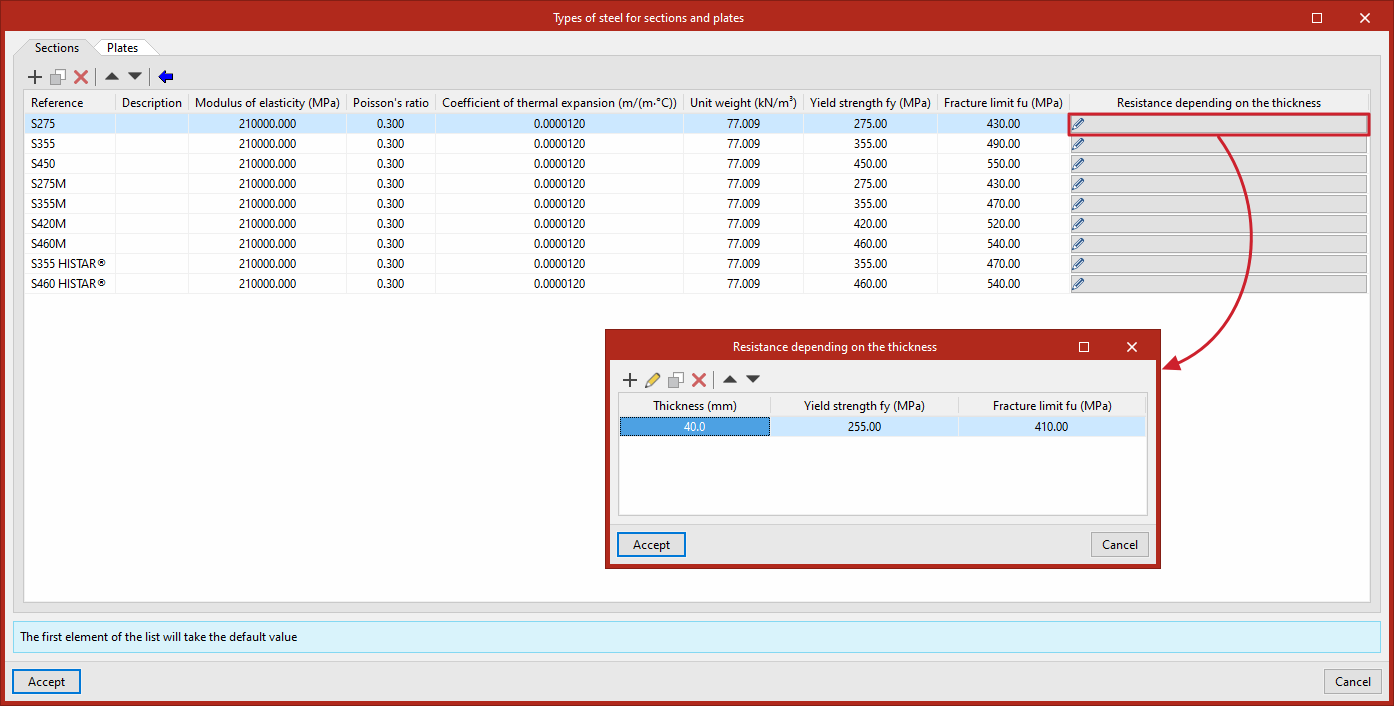Viewport: 1394px width, 706px height.
Task: Edit thickness resistance for S355M row
Action: click(1218, 204)
